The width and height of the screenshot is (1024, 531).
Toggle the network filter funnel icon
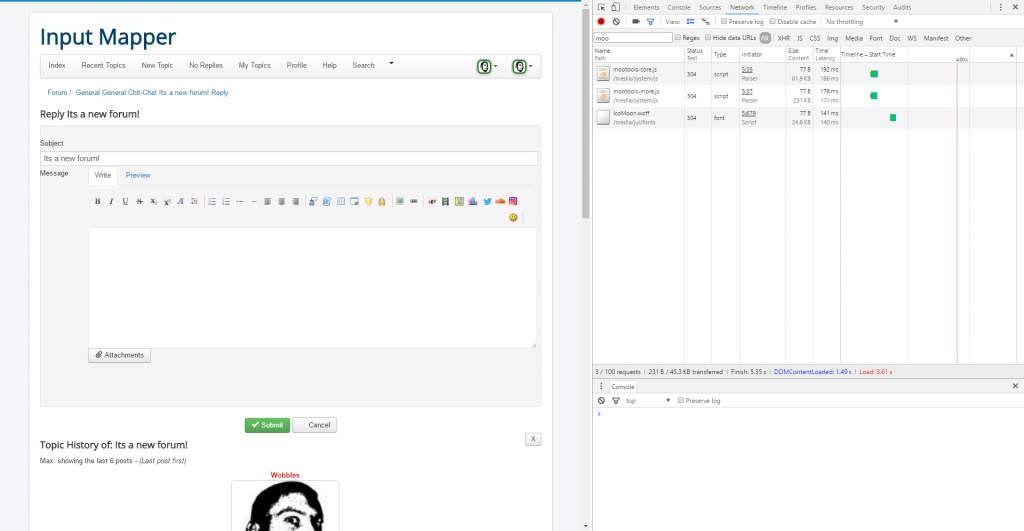[650, 21]
